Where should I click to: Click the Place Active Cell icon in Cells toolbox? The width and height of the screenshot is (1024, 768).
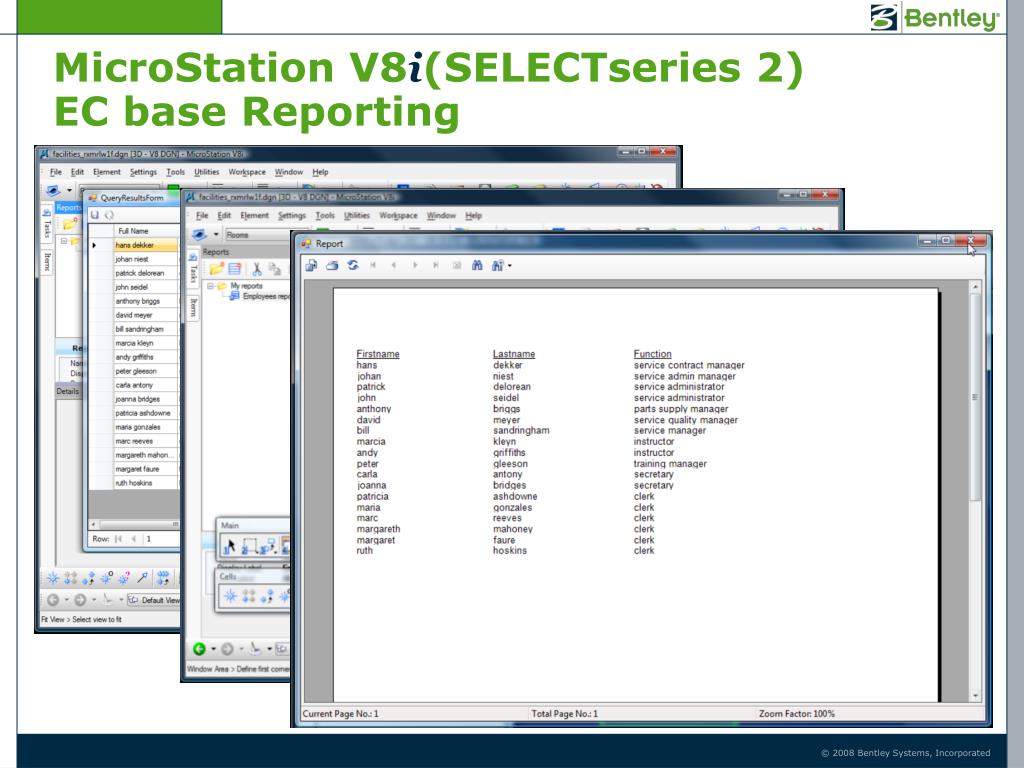coord(230,596)
